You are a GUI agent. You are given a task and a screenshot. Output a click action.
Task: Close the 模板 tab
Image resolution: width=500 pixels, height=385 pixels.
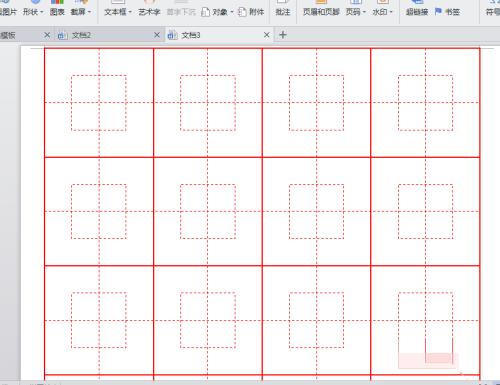(x=47, y=35)
